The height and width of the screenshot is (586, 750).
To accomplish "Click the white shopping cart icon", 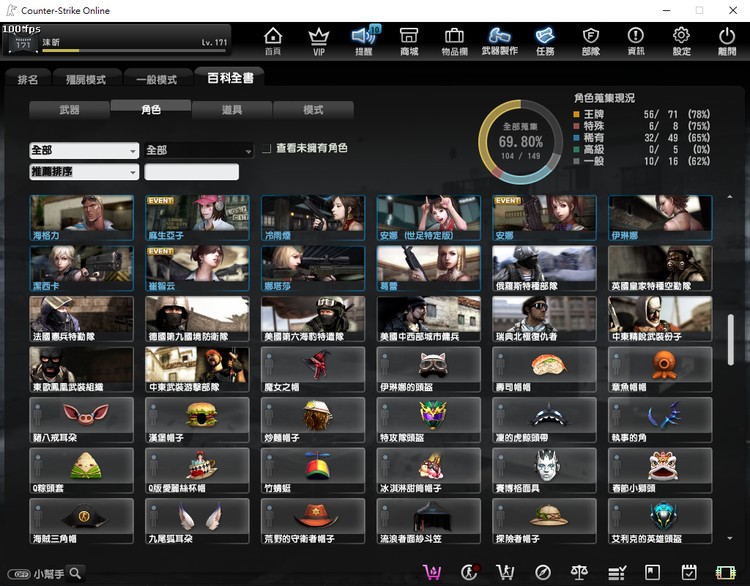I will [x=505, y=572].
